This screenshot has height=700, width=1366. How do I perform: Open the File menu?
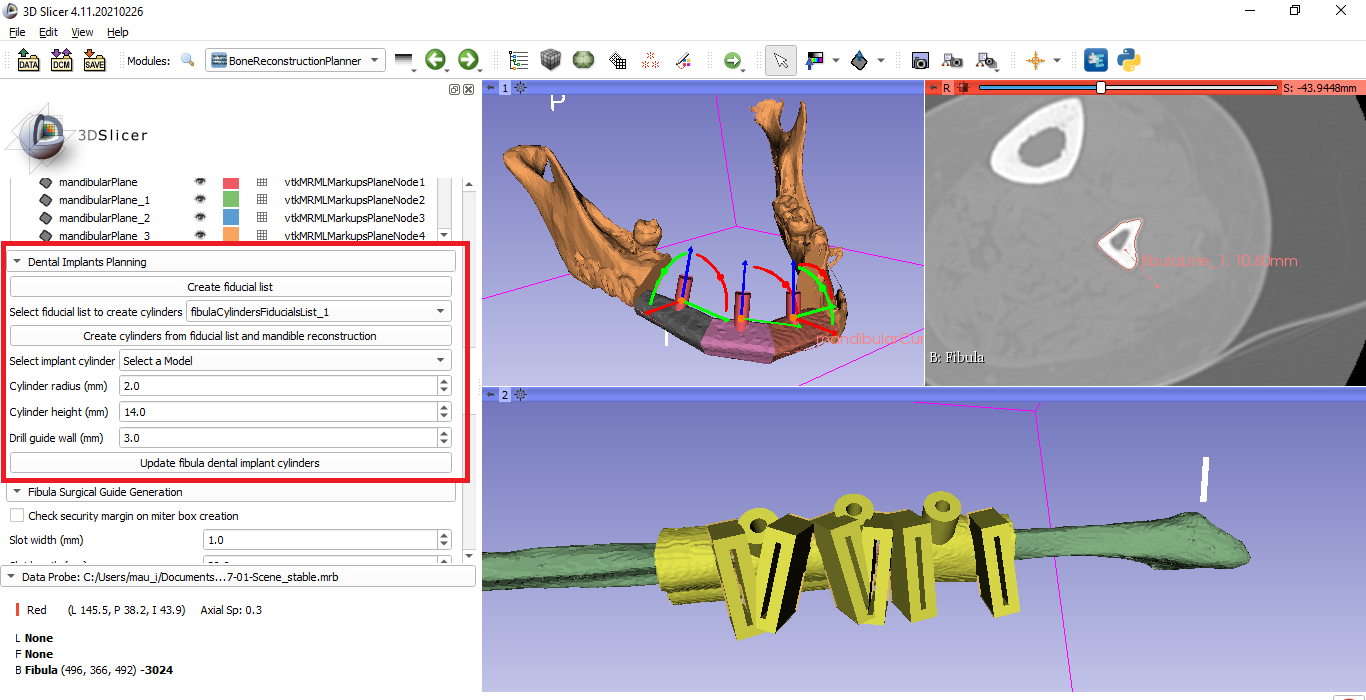coord(17,32)
